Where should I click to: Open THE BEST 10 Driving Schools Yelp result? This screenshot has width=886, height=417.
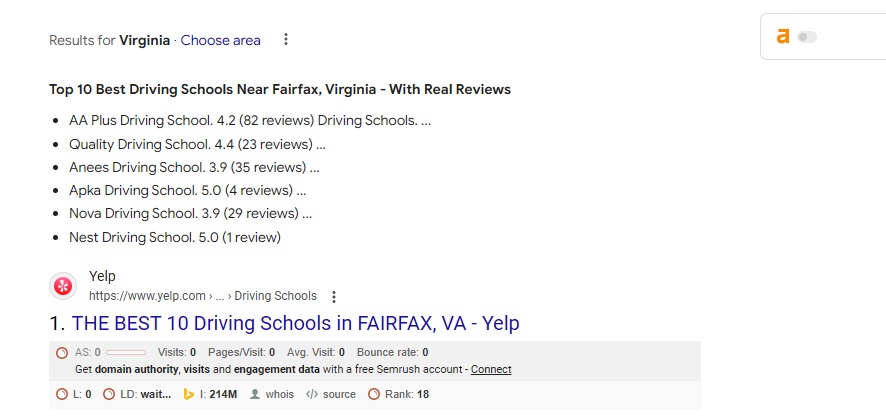pos(295,324)
